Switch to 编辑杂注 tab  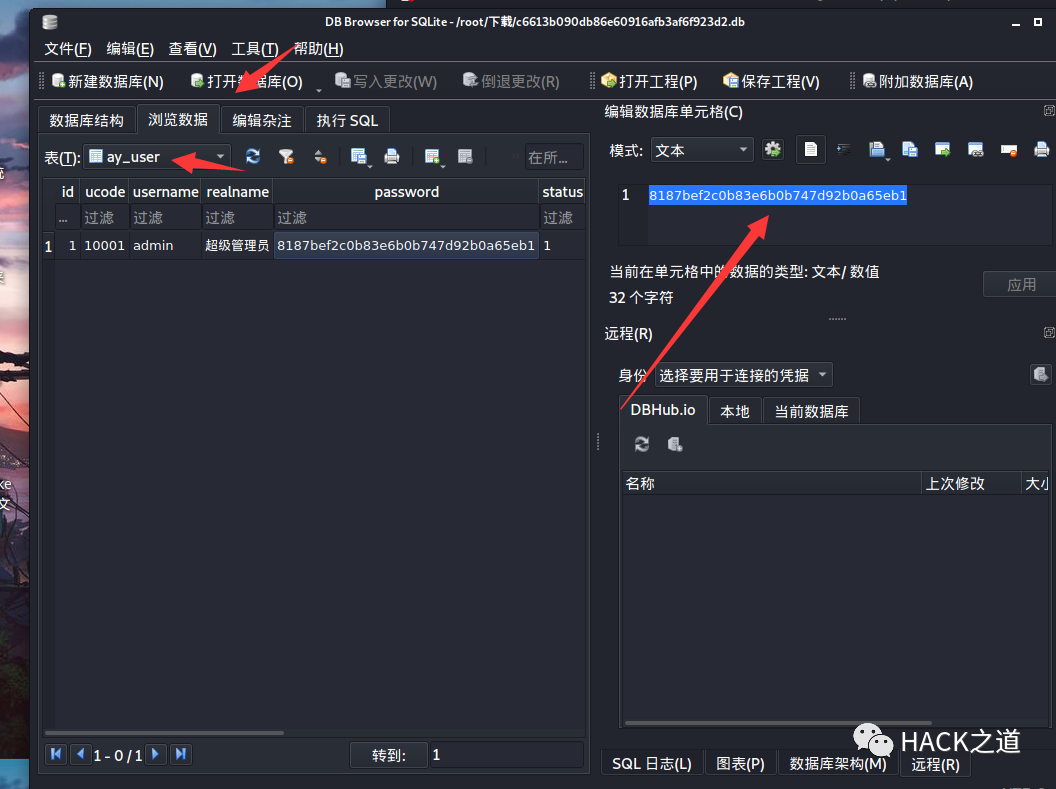point(262,121)
